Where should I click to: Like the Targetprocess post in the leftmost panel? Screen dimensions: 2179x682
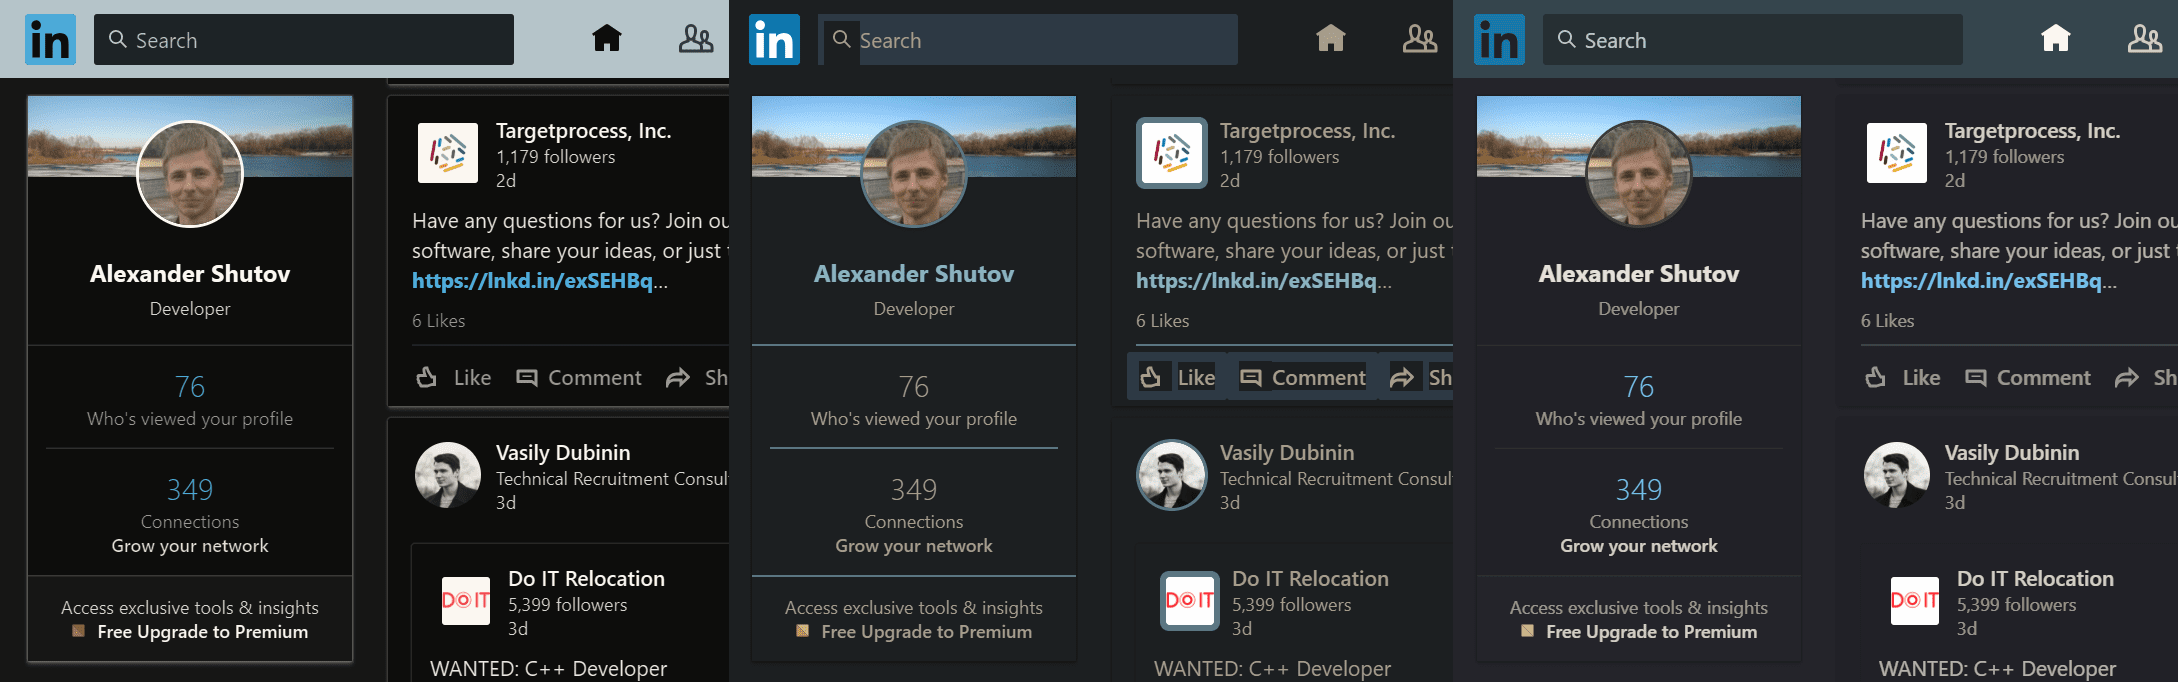pyautogui.click(x=454, y=378)
